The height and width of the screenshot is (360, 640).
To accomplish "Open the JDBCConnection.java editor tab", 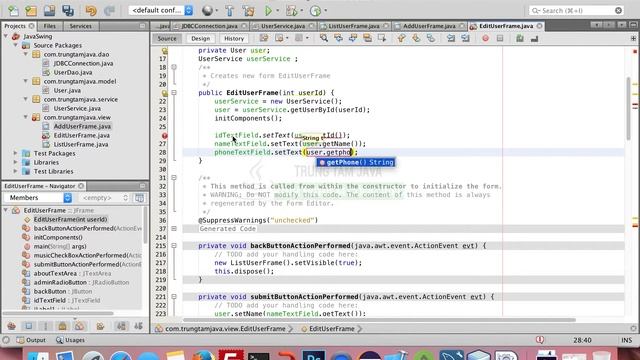I will click(209, 26).
